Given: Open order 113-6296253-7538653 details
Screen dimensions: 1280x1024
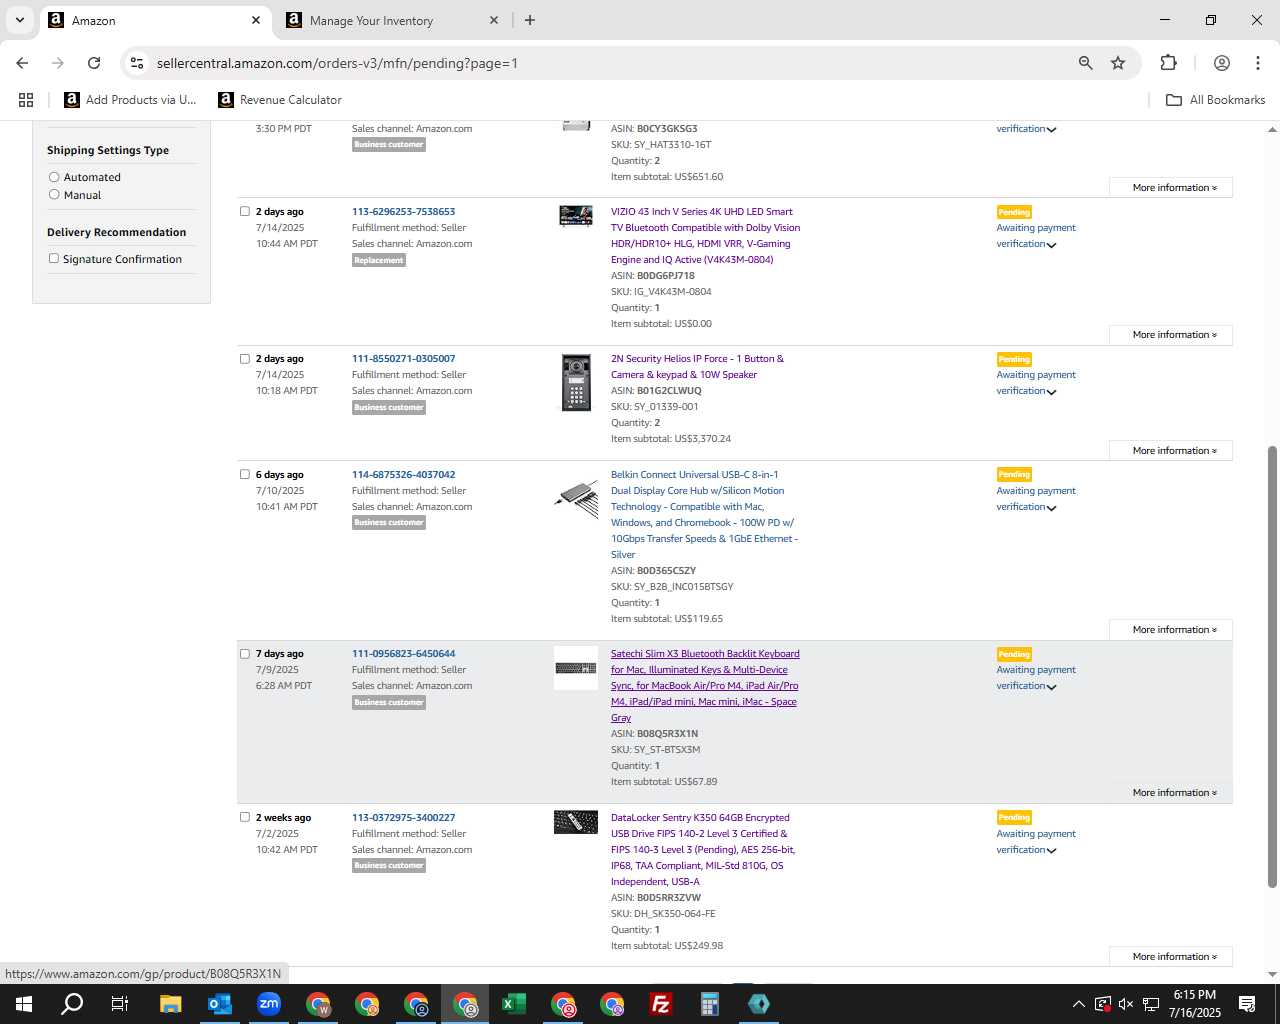Looking at the screenshot, I should tap(403, 211).
